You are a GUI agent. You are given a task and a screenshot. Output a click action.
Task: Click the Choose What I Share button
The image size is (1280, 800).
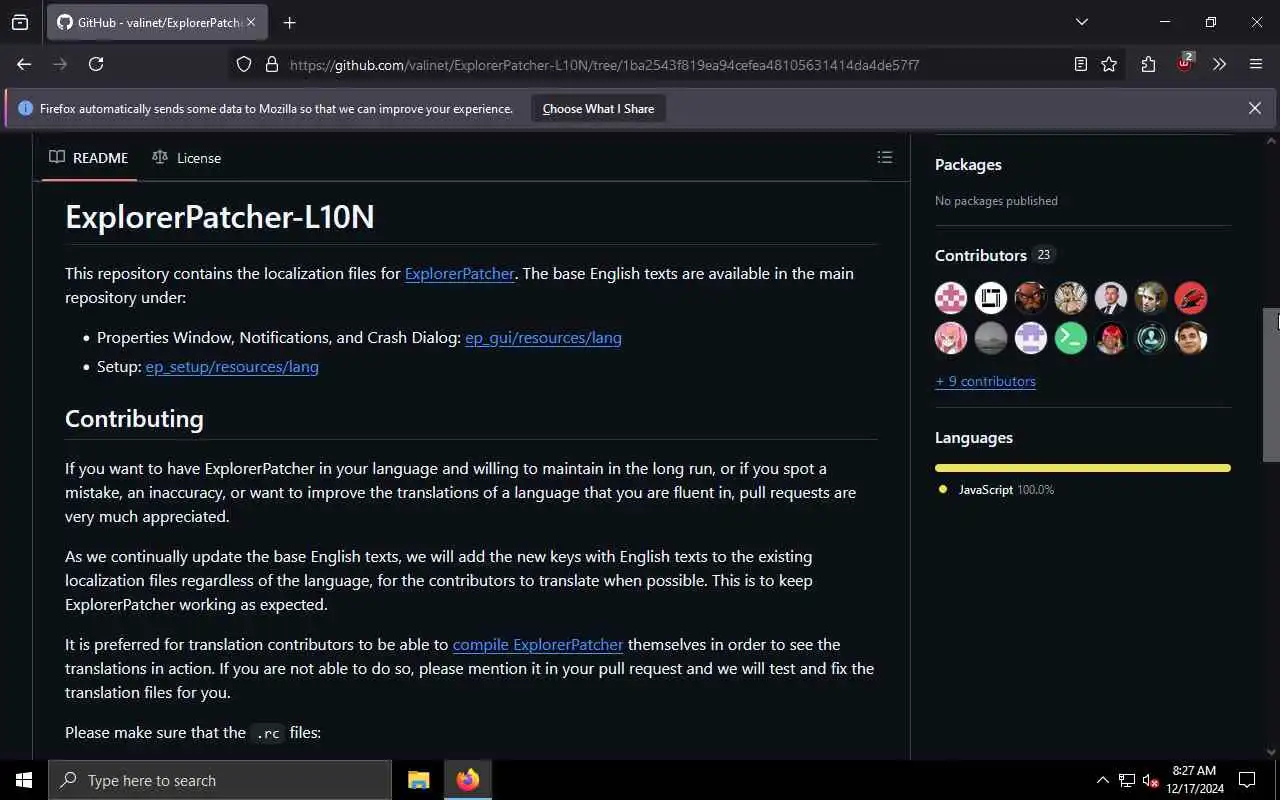pyautogui.click(x=598, y=108)
